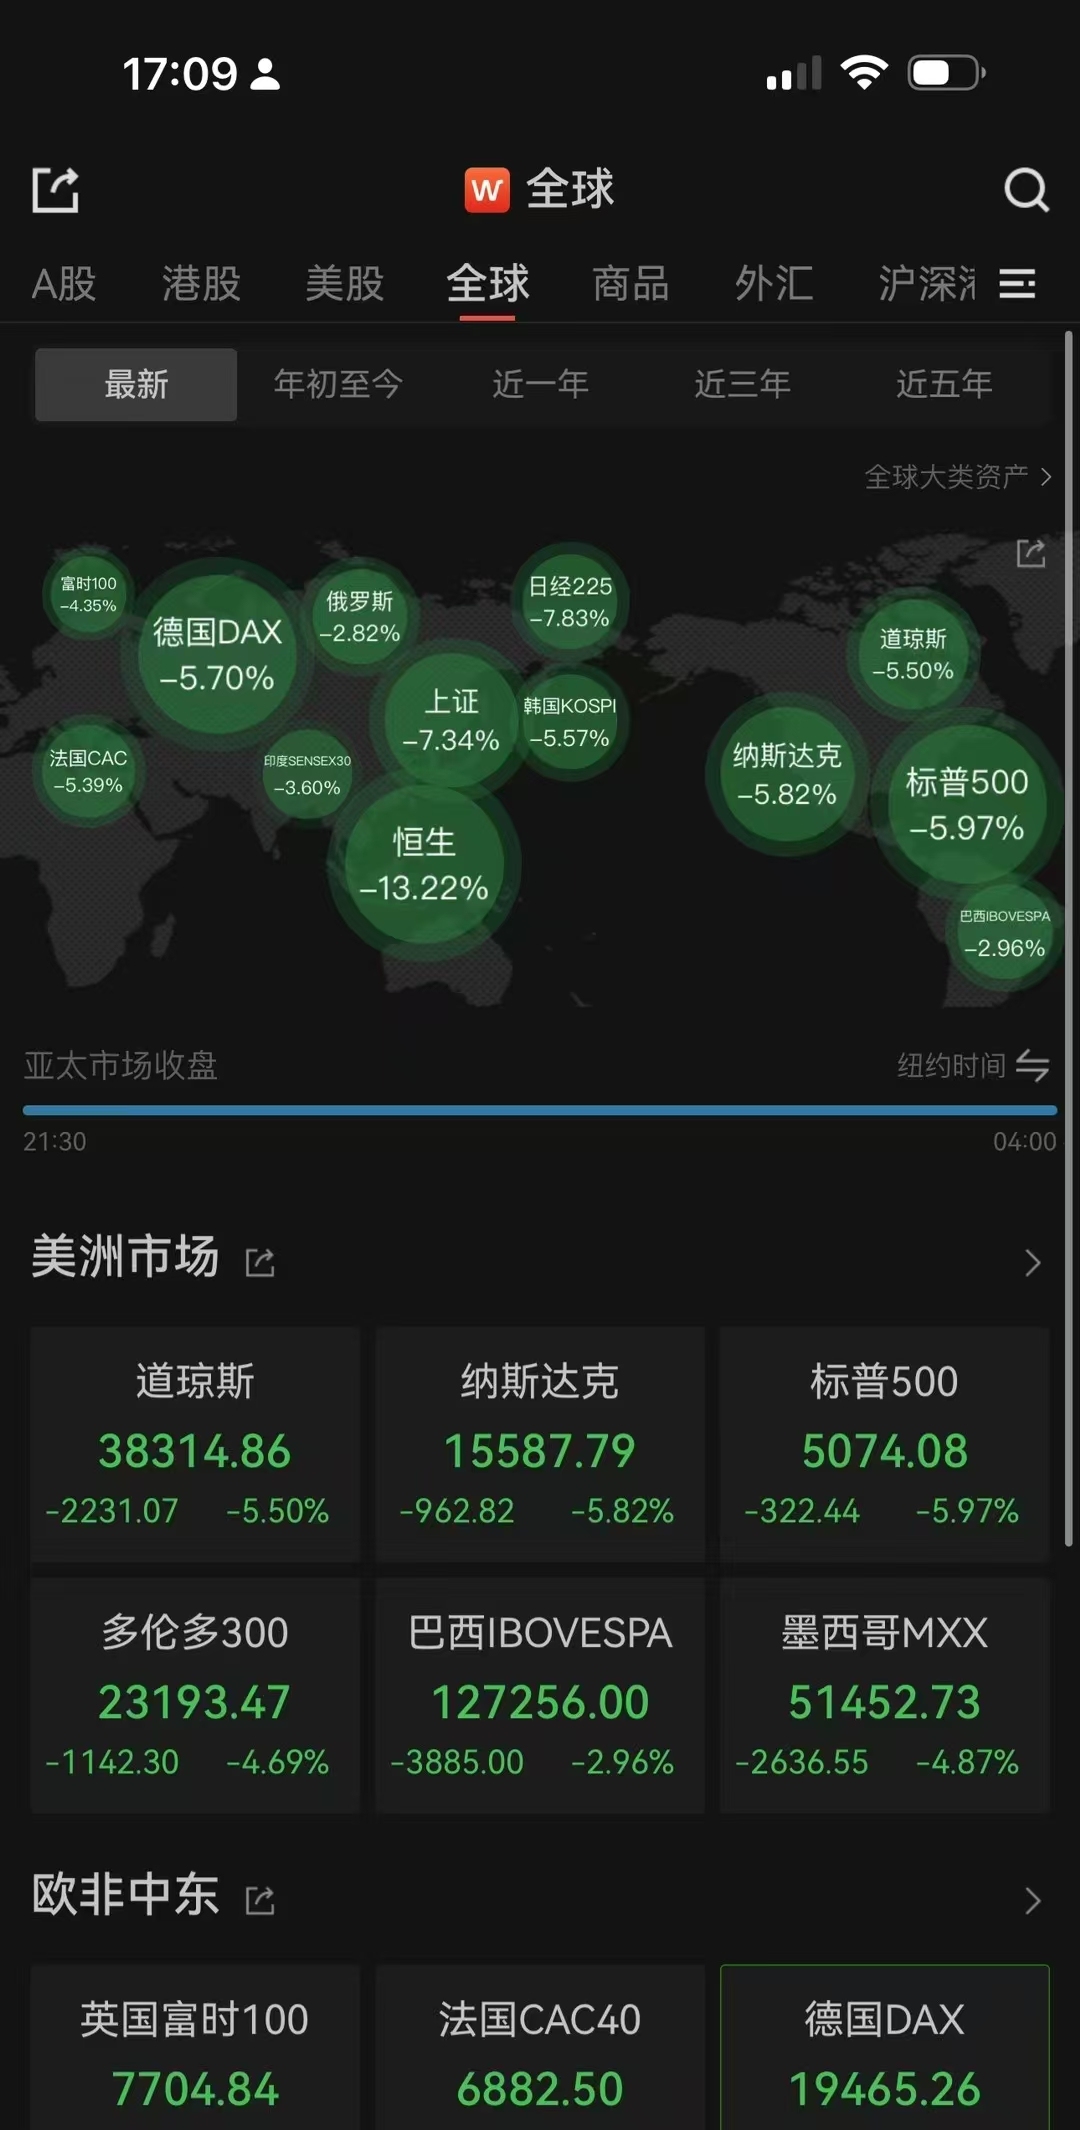The width and height of the screenshot is (1080, 2130).
Task: Open the search magnifier icon
Action: coord(1026,189)
